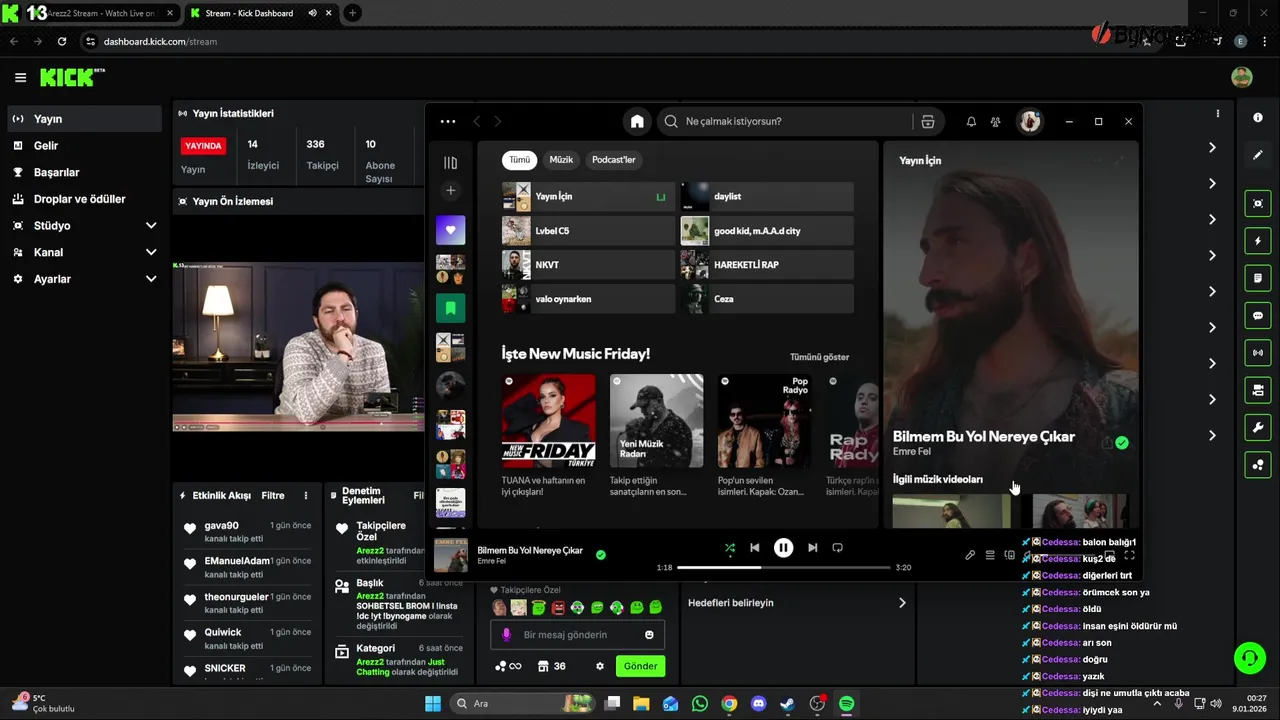1280x720 pixels.
Task: Open Kick hamburger menu
Action: pyautogui.click(x=20, y=77)
